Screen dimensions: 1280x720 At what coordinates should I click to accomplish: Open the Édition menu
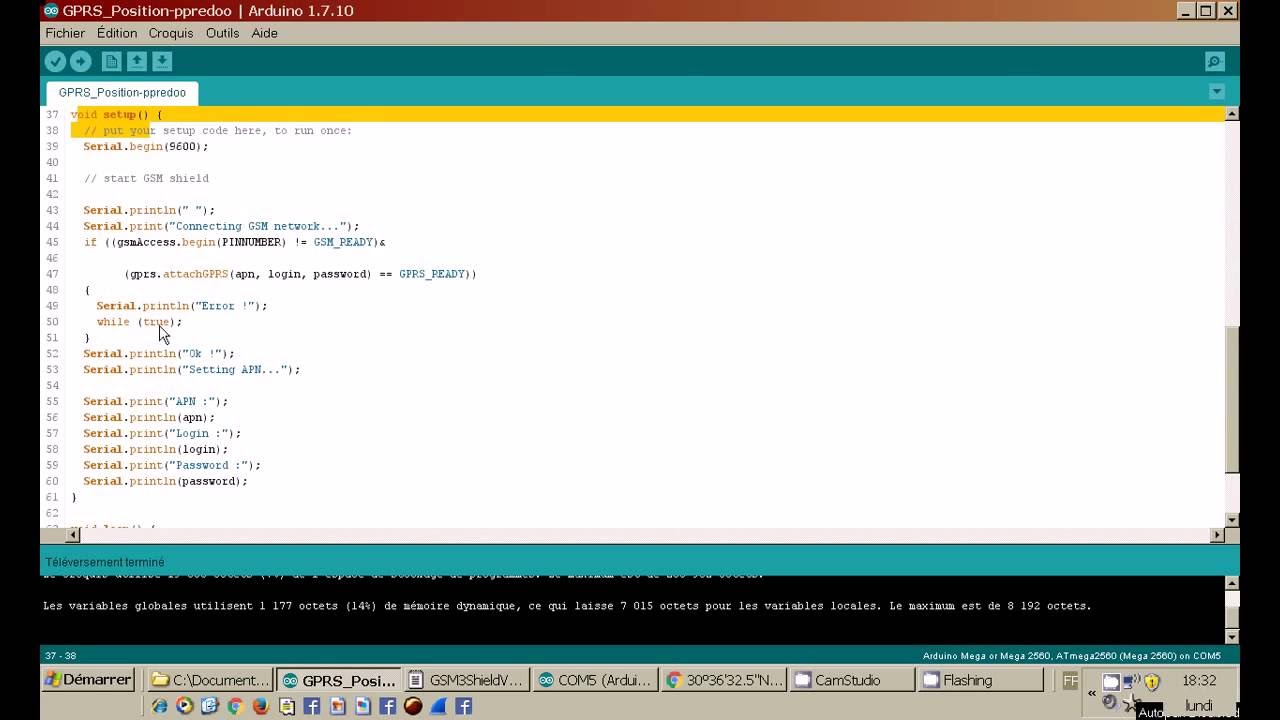click(117, 33)
